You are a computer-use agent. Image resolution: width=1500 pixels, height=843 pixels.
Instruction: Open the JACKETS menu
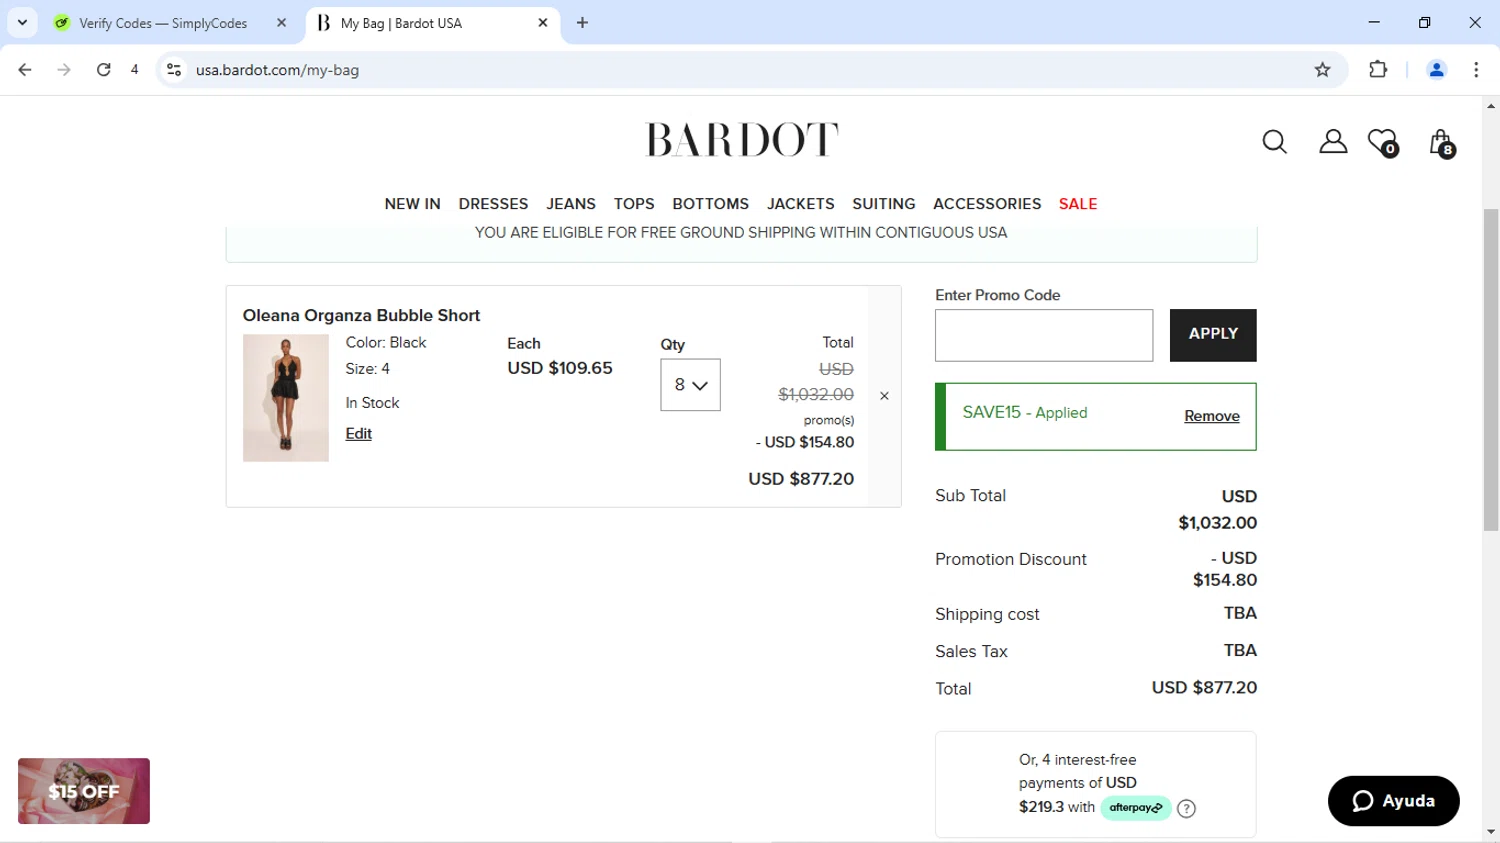pyautogui.click(x=800, y=204)
